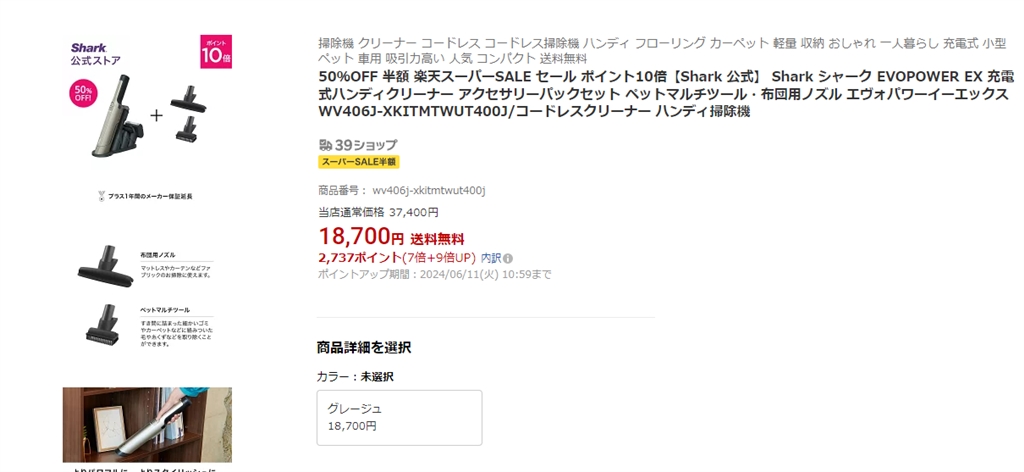Image resolution: width=1024 pixels, height=472 pixels.
Task: Click the pink 50% OFF circle badge
Action: 83,94
